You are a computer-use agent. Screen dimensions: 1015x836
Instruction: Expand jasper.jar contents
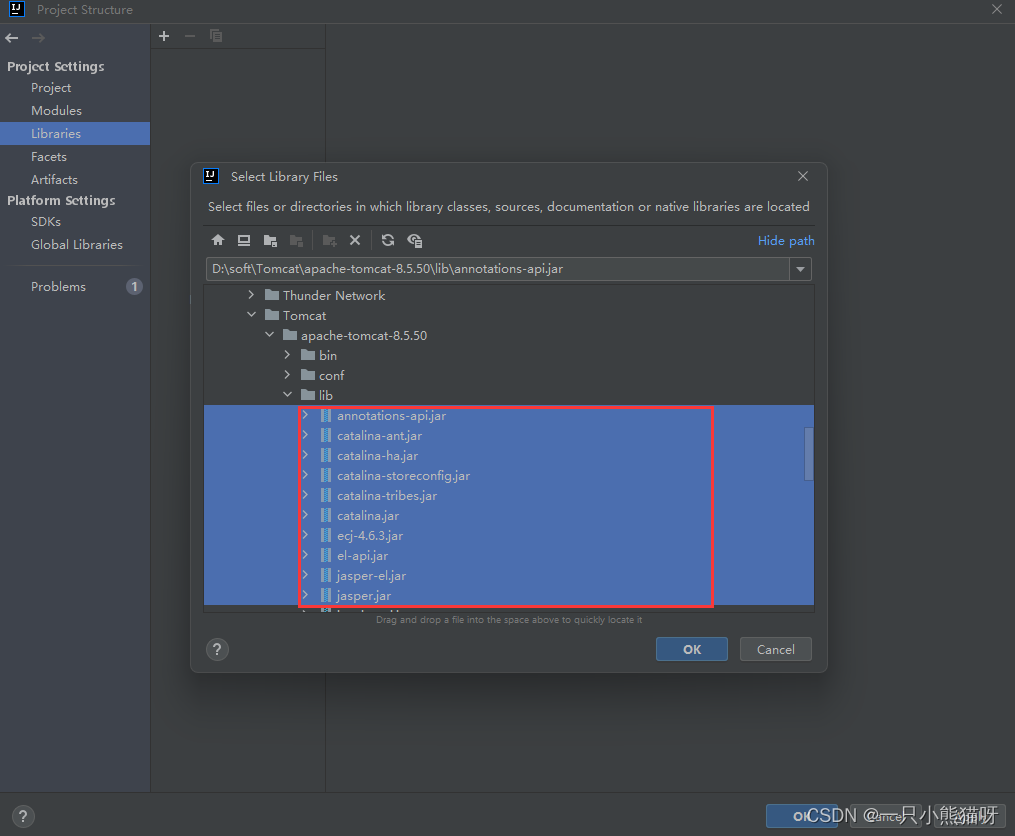coord(306,594)
